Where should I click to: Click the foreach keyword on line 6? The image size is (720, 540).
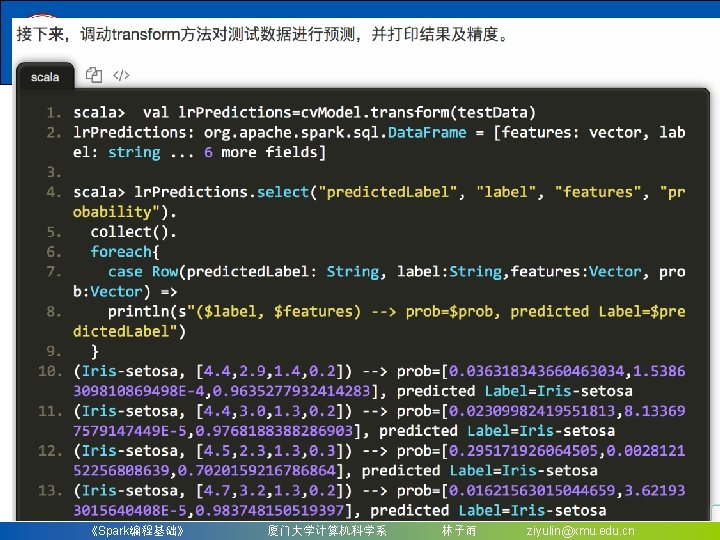coord(121,252)
